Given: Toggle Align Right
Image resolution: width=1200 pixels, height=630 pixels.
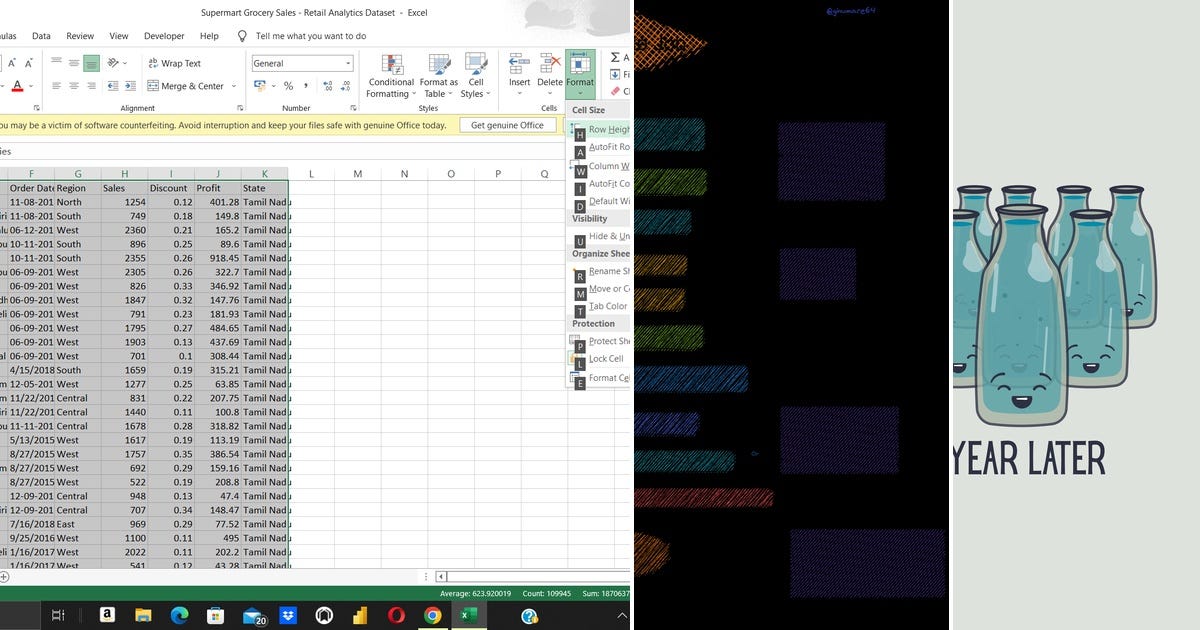Looking at the screenshot, I should point(92,86).
